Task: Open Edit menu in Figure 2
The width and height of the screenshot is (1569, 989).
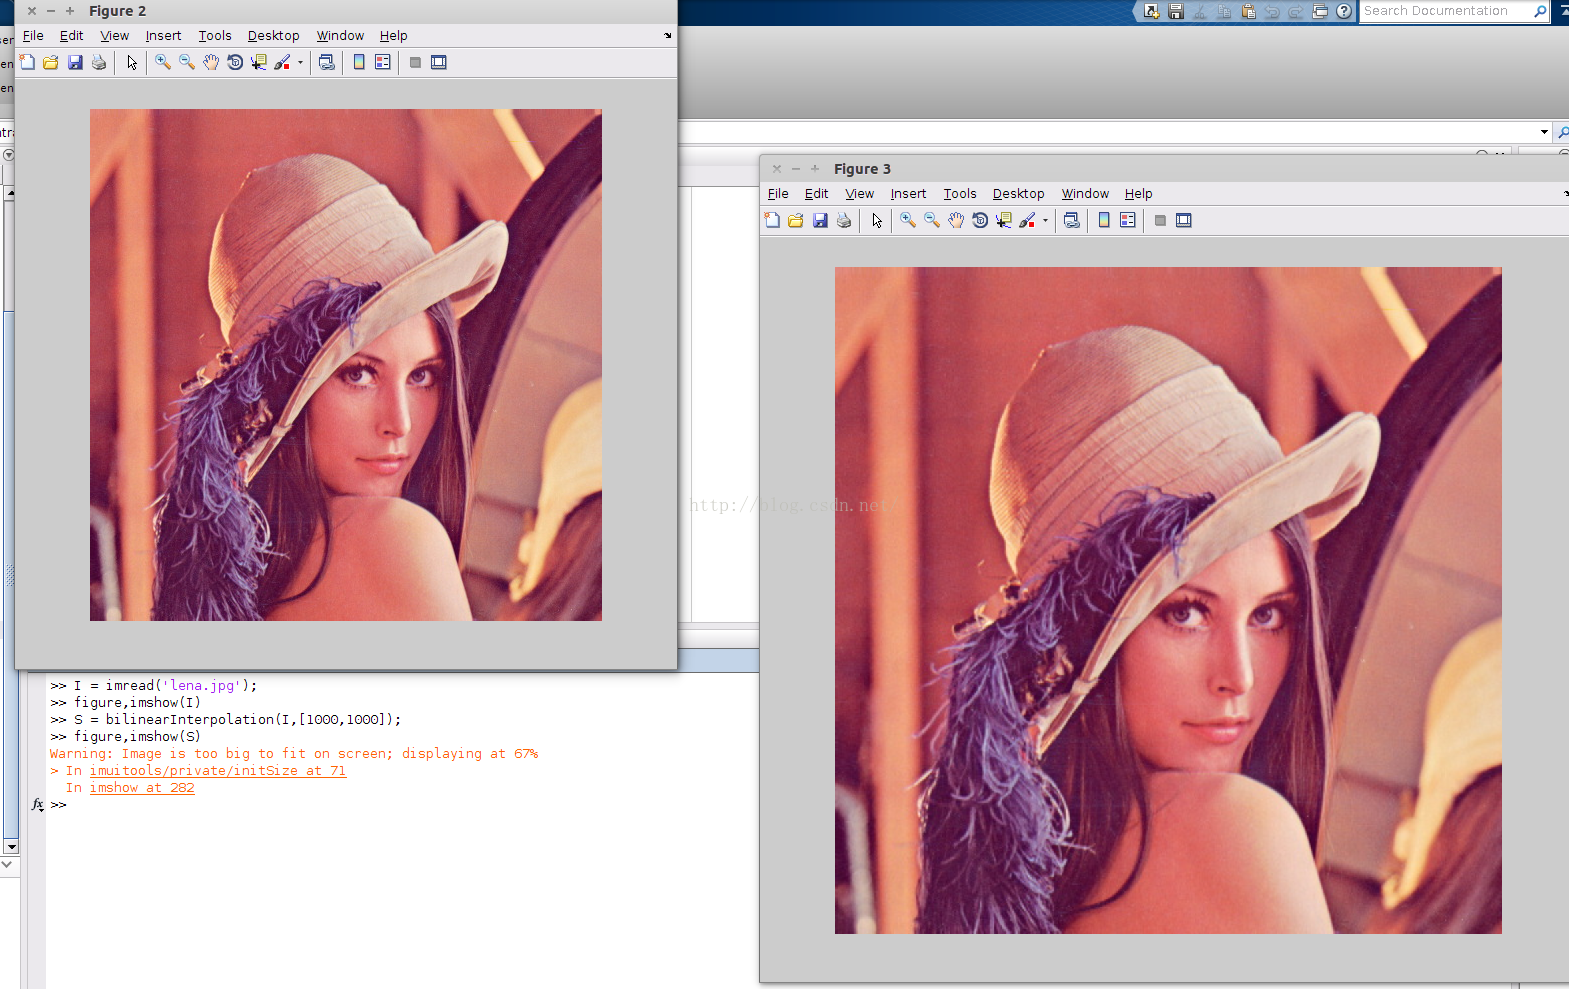Action: point(71,36)
